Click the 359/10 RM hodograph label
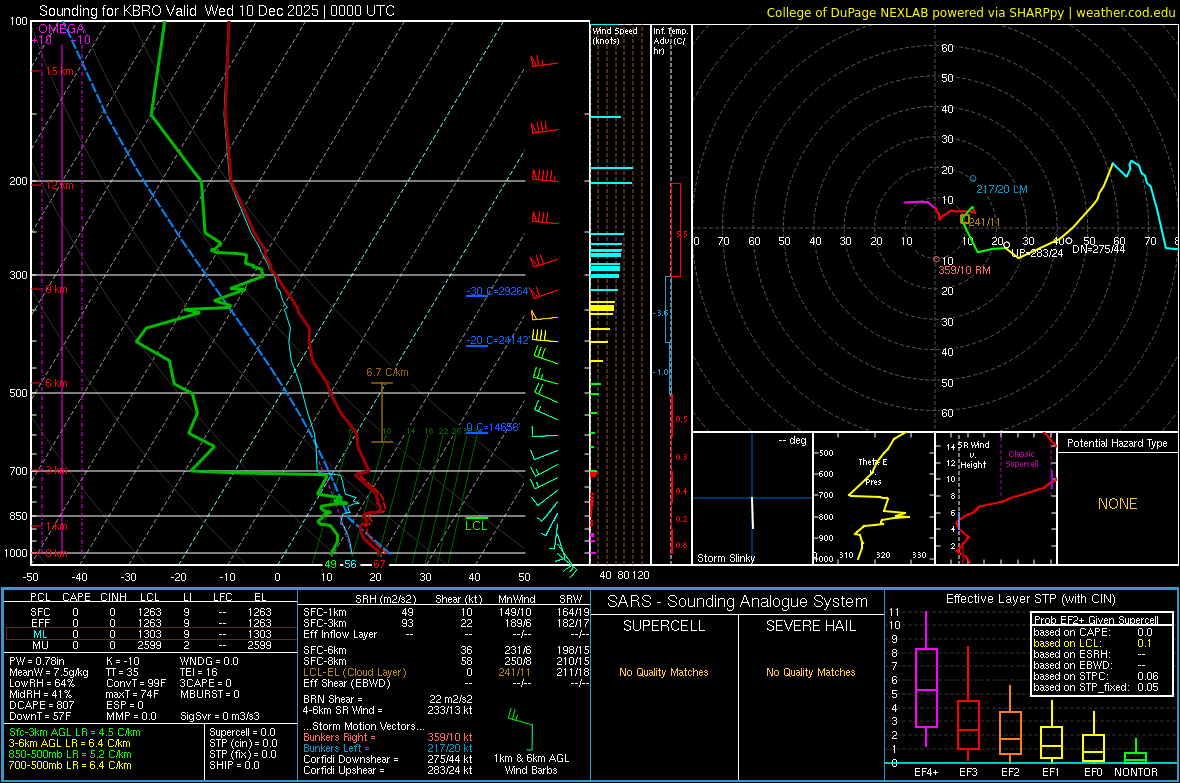1180x783 pixels. pyautogui.click(x=964, y=270)
